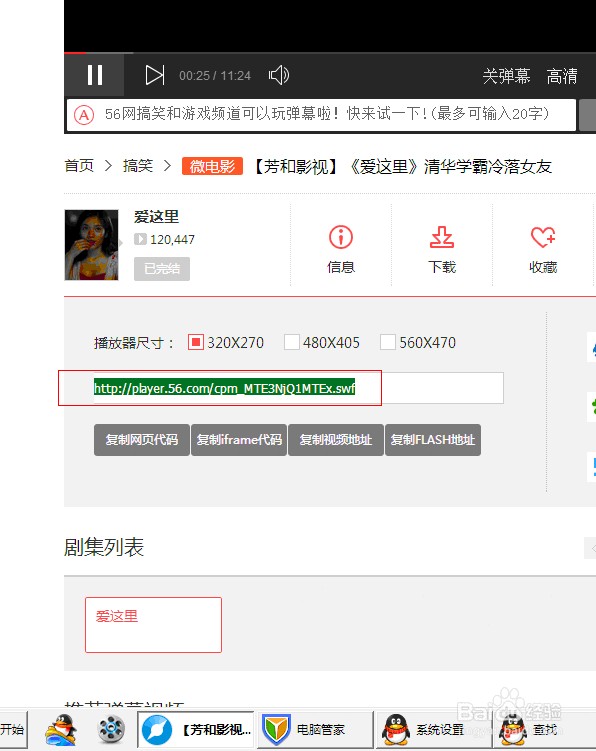Click 复制iframe代码 button
Image resolution: width=596 pixels, height=751 pixels.
coord(239,440)
